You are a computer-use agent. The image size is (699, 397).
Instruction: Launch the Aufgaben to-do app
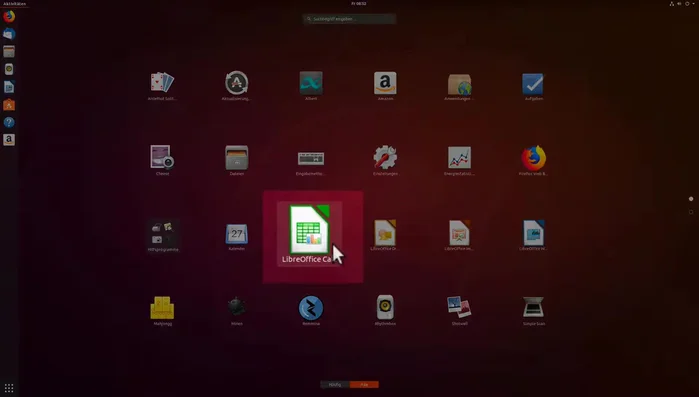click(x=533, y=86)
